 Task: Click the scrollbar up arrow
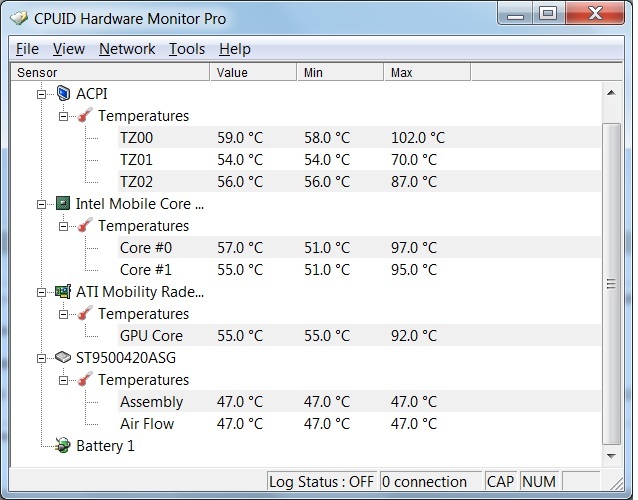[x=611, y=93]
